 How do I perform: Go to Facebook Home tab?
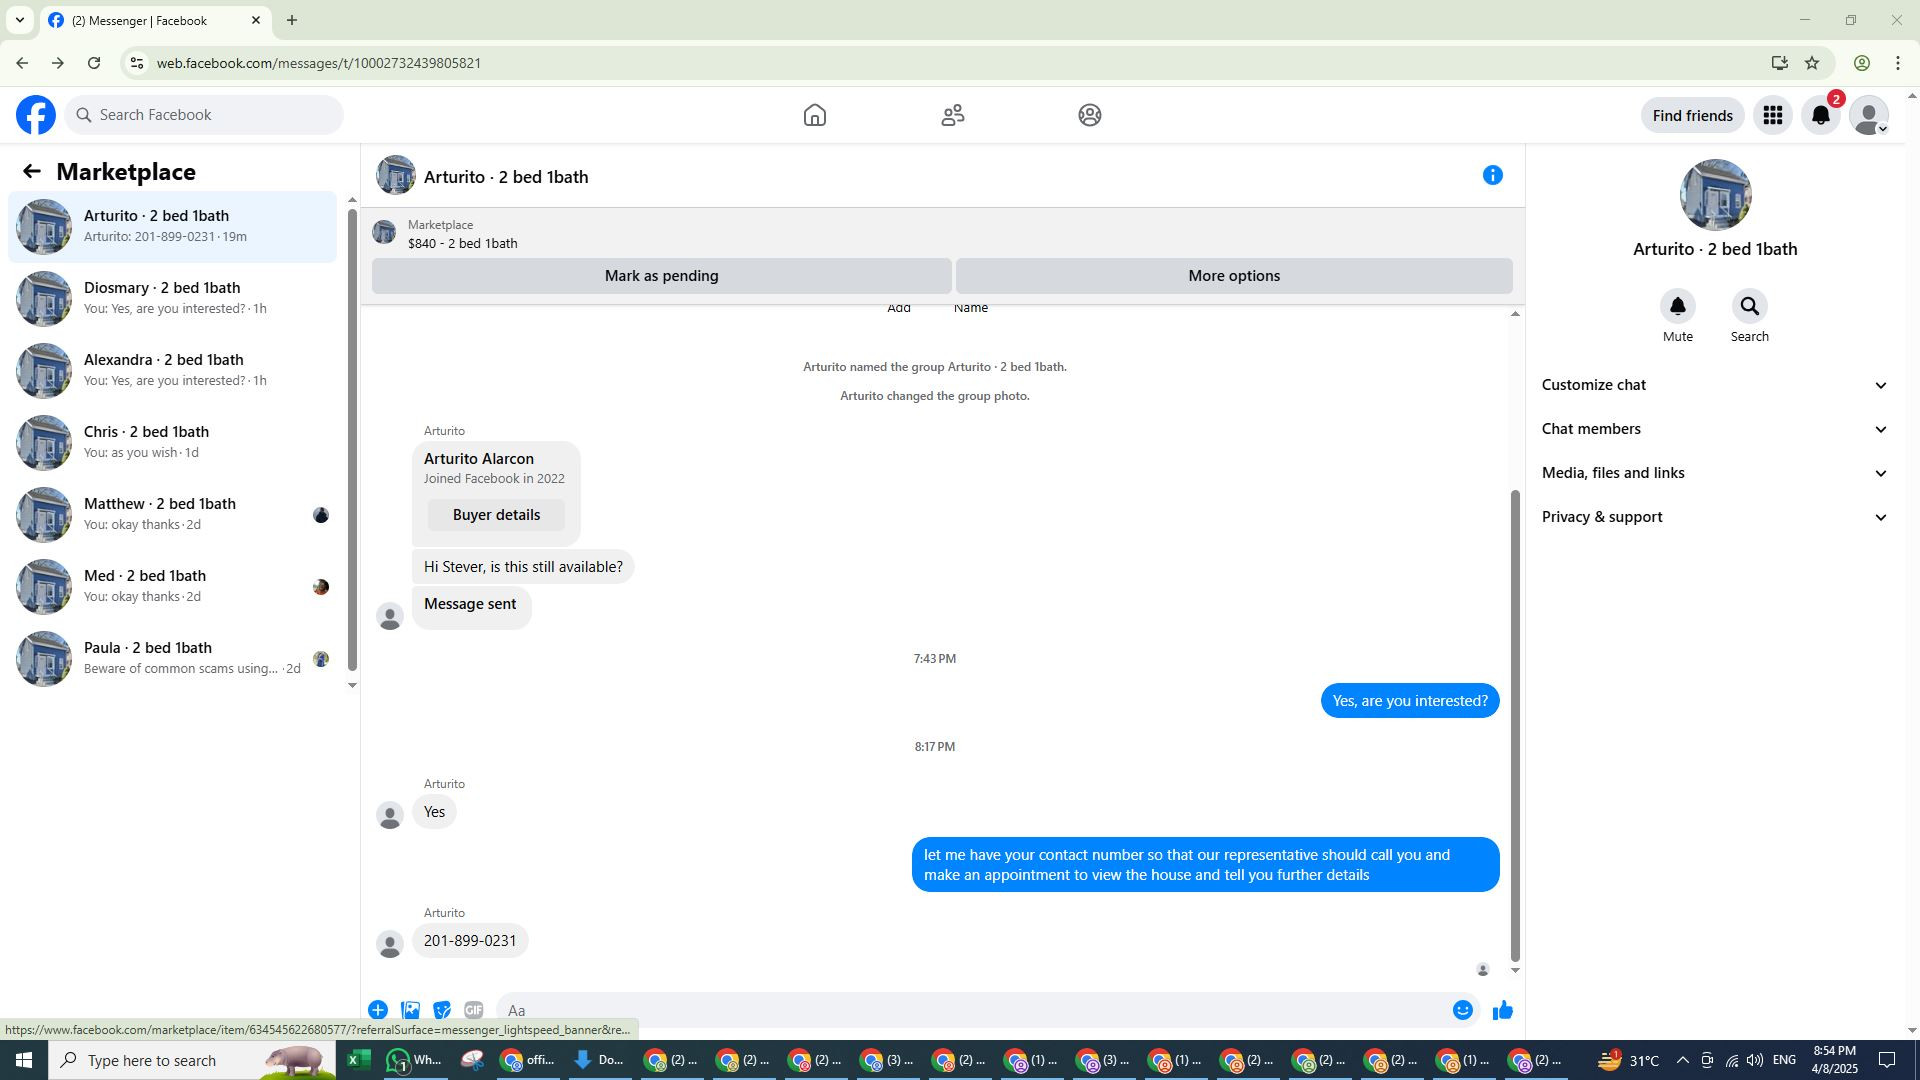(x=814, y=116)
